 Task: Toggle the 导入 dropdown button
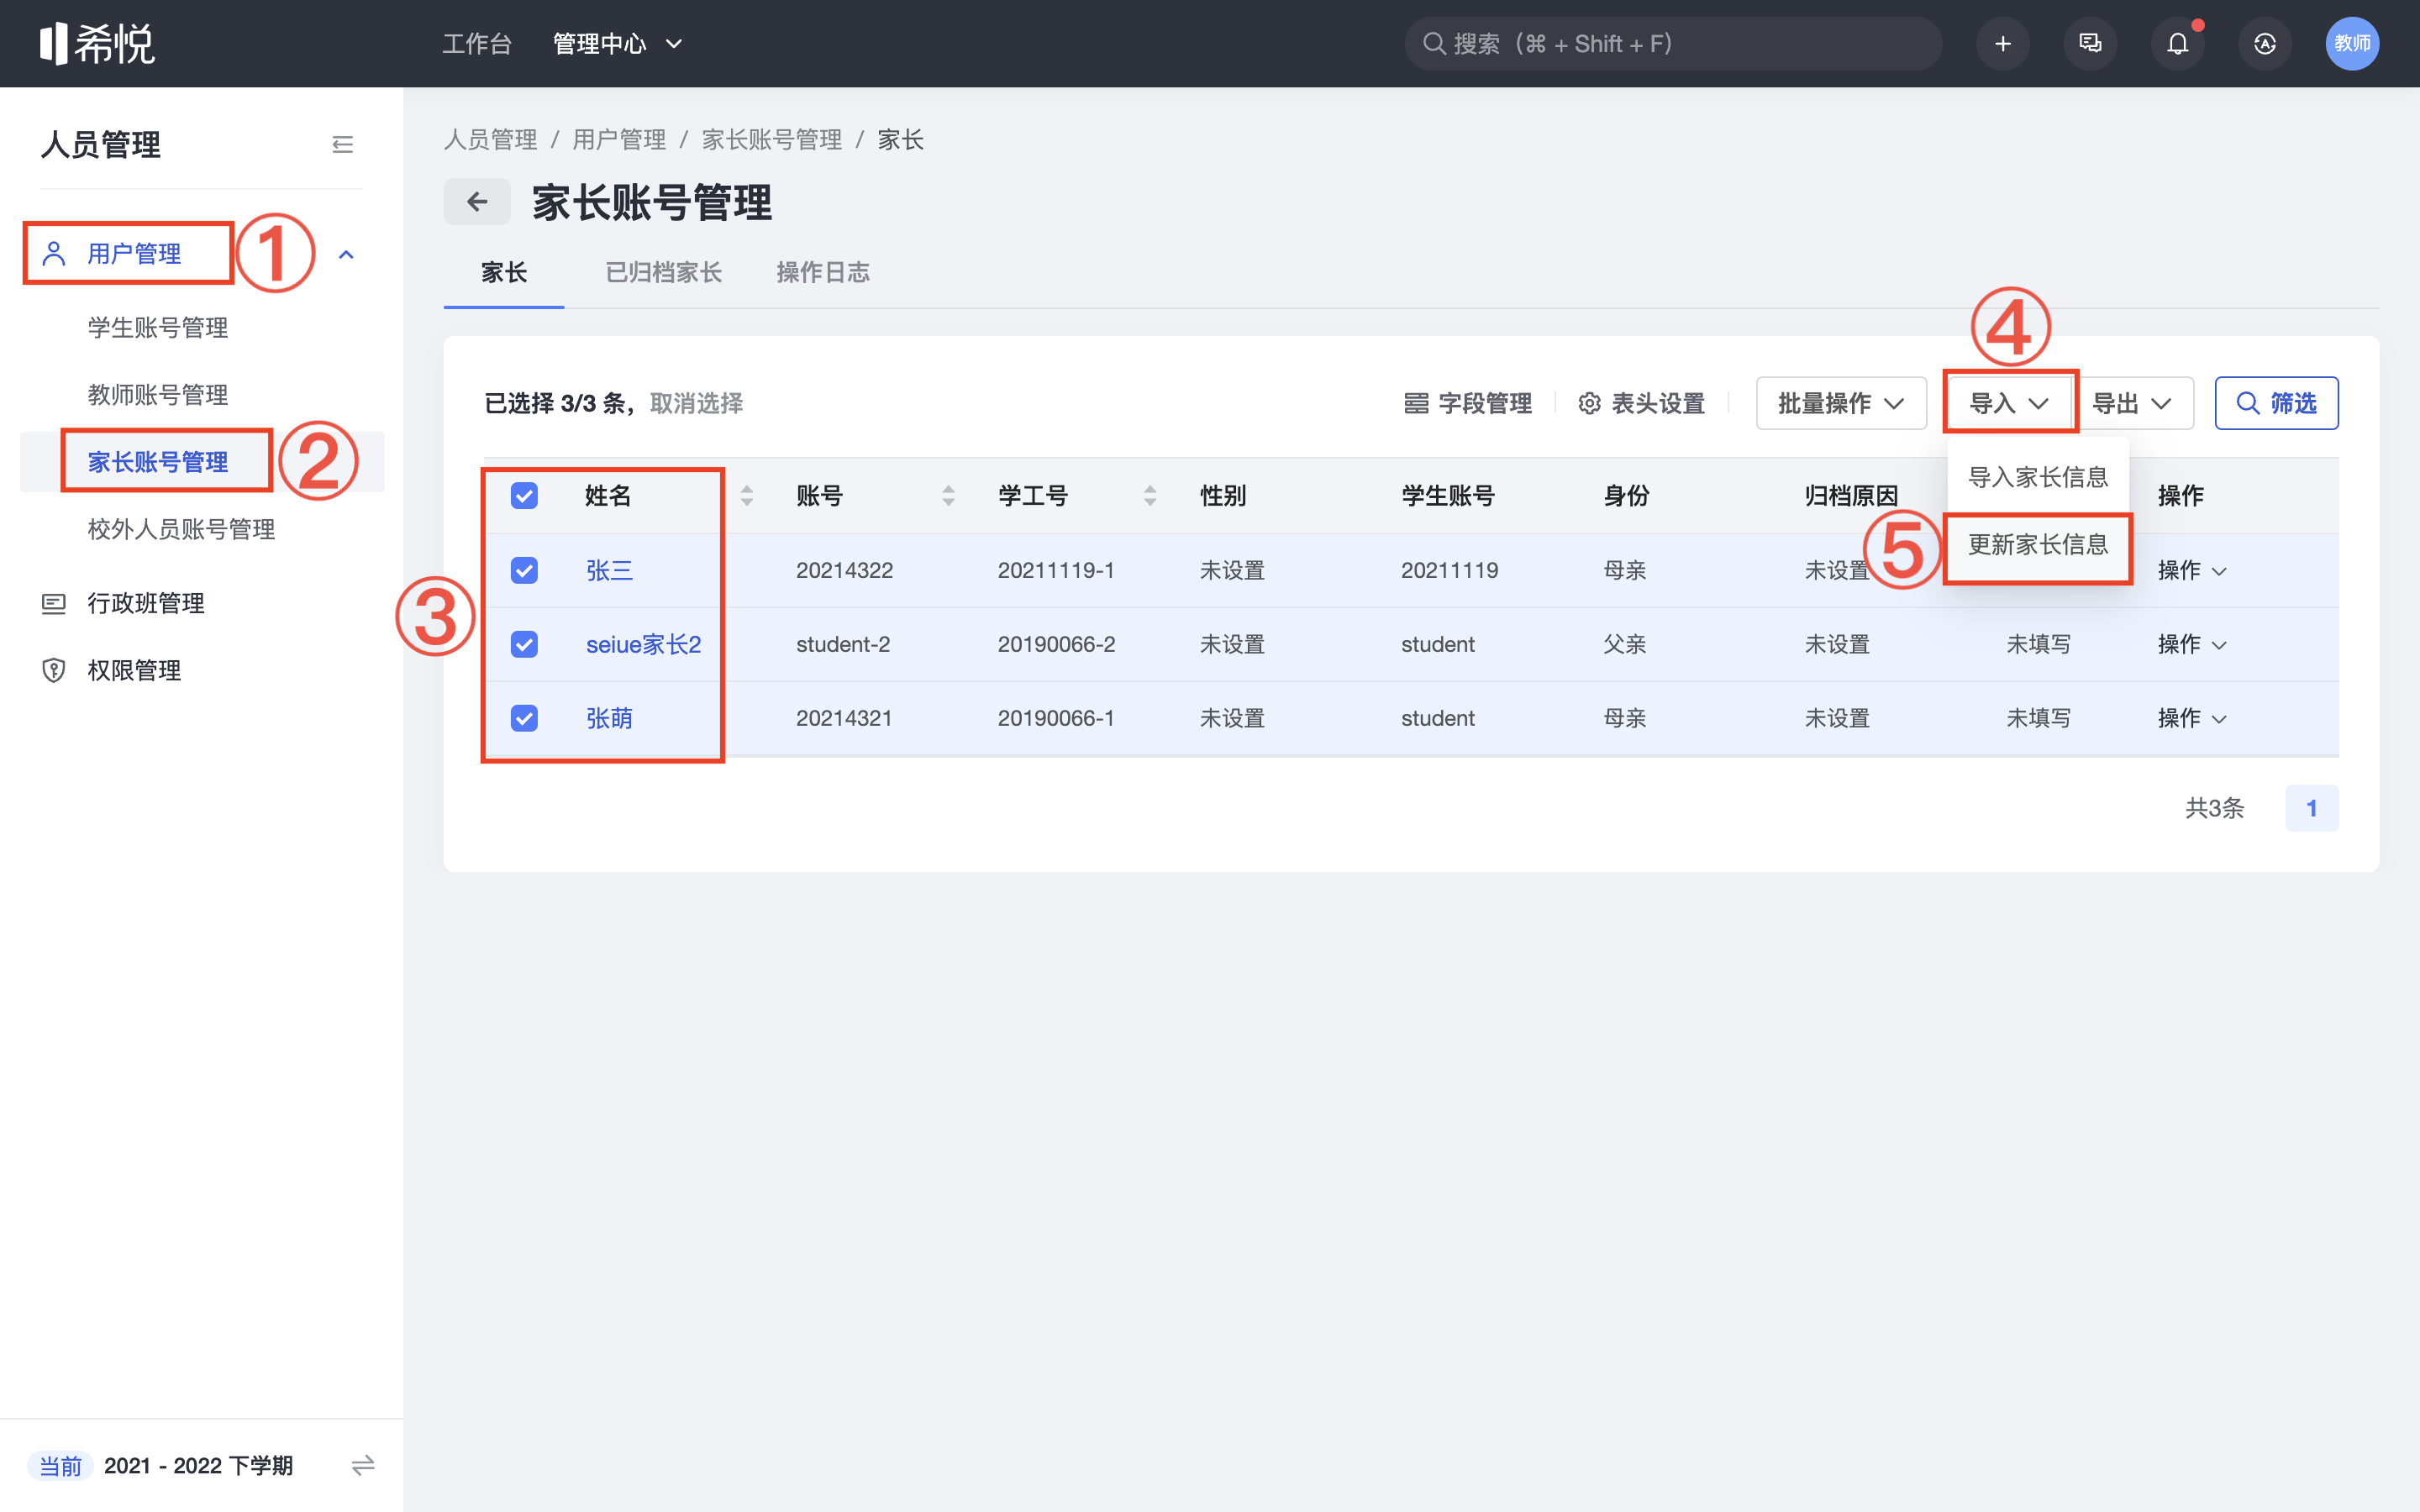click(2009, 403)
